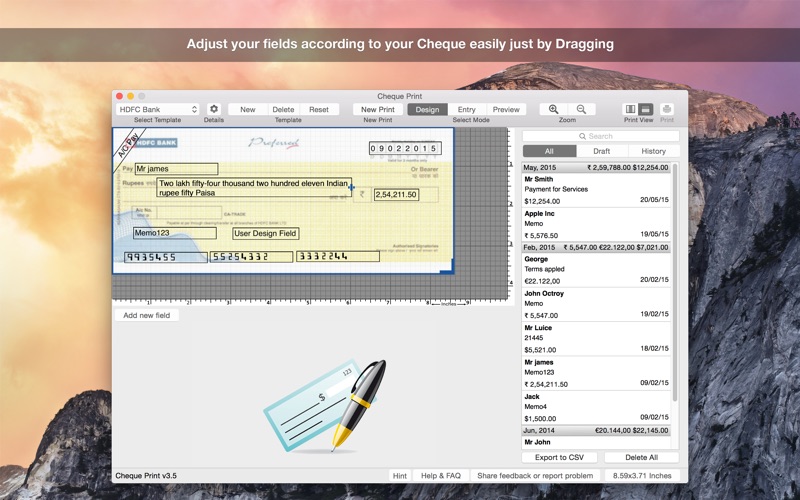
Task: Show All cheques tab
Action: tap(549, 151)
